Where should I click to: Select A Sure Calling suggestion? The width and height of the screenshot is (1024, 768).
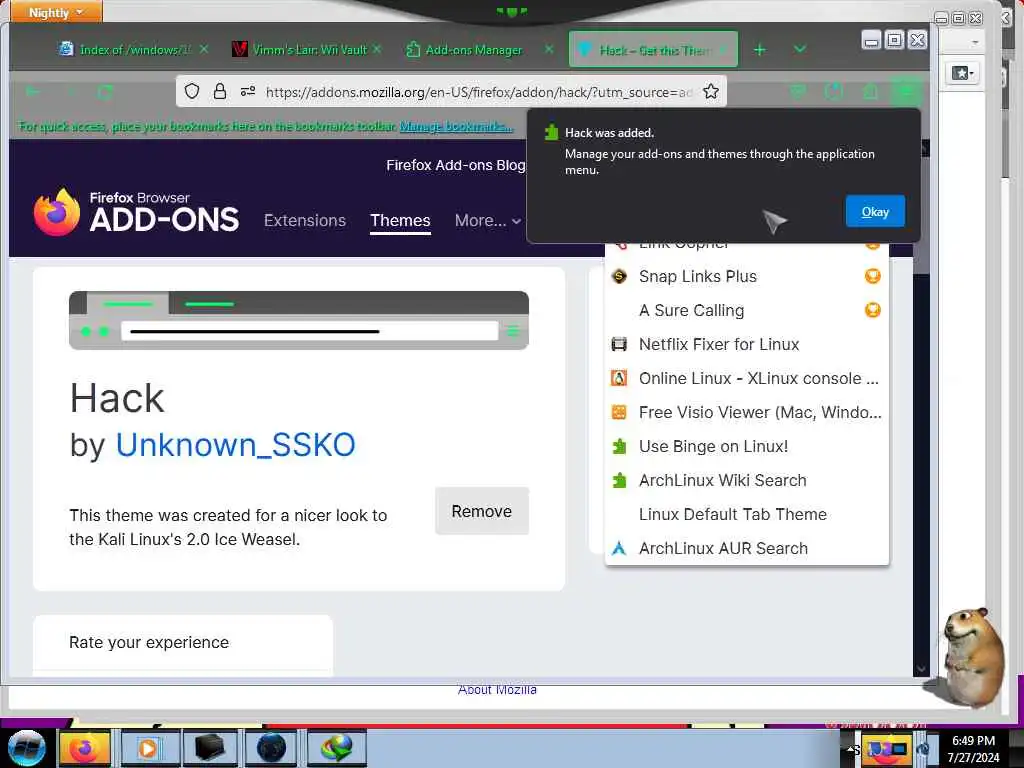pyautogui.click(x=746, y=310)
